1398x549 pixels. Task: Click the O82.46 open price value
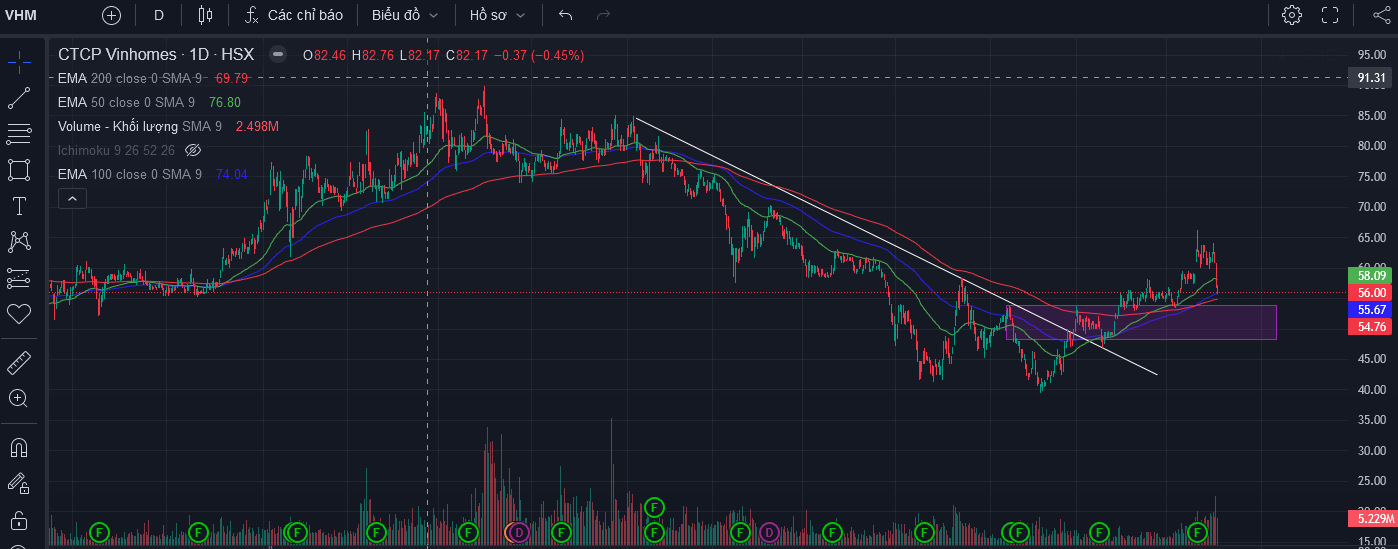[324, 55]
